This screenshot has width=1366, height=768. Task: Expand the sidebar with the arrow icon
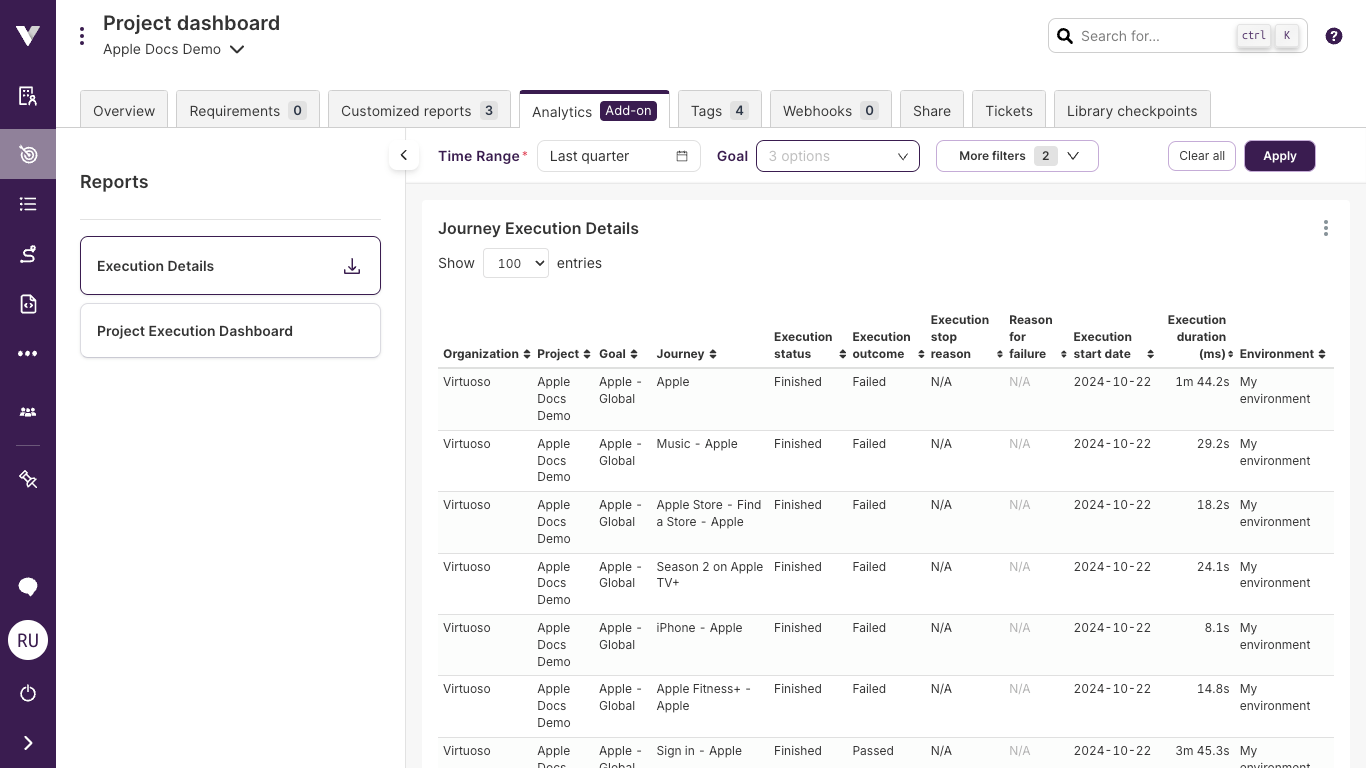click(x=28, y=743)
